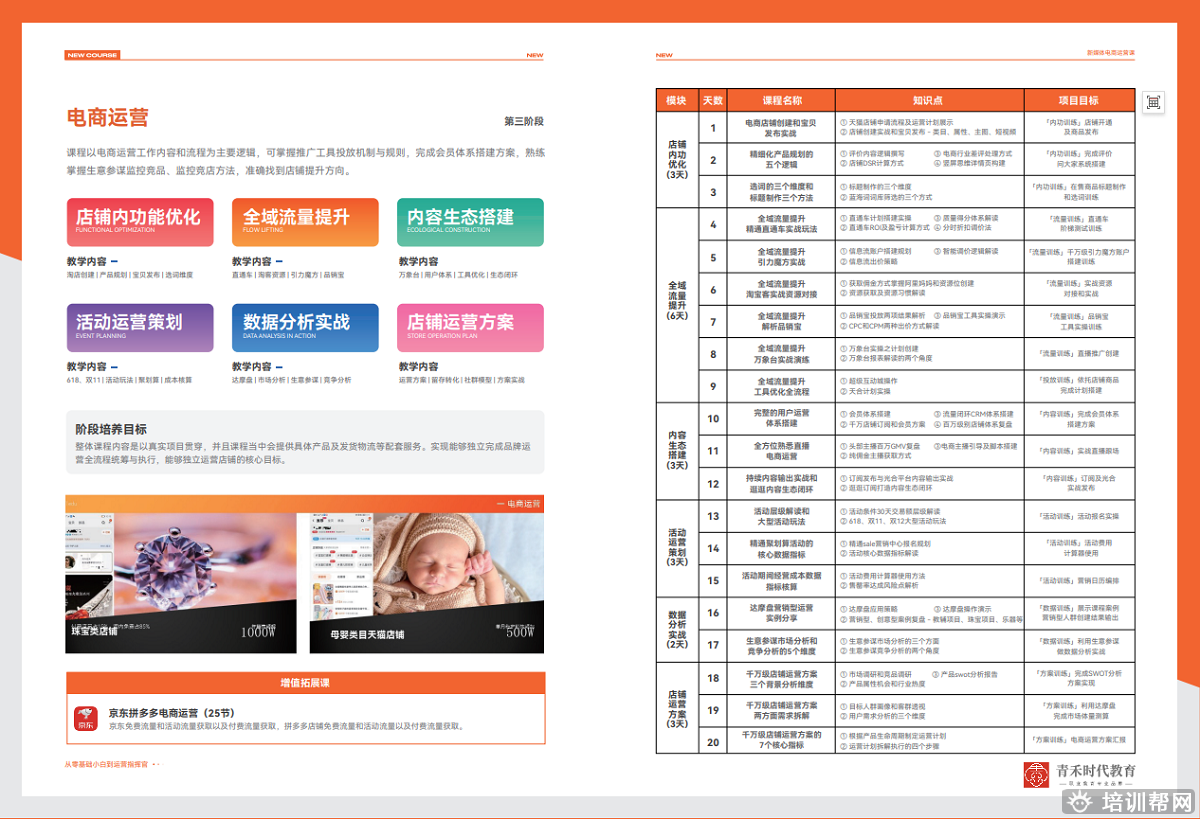Click day 1 course 电商店铺创建和宝贝发布实战
Screen dimensions: 1200x819
tap(782, 127)
